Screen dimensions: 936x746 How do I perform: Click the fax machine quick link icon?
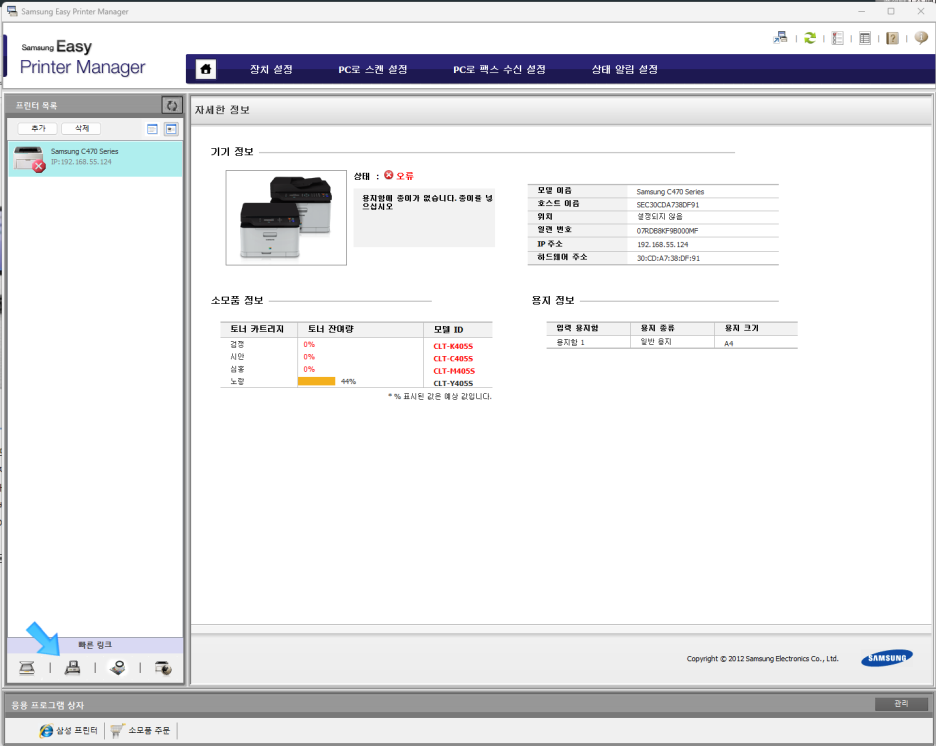[x=72, y=668]
